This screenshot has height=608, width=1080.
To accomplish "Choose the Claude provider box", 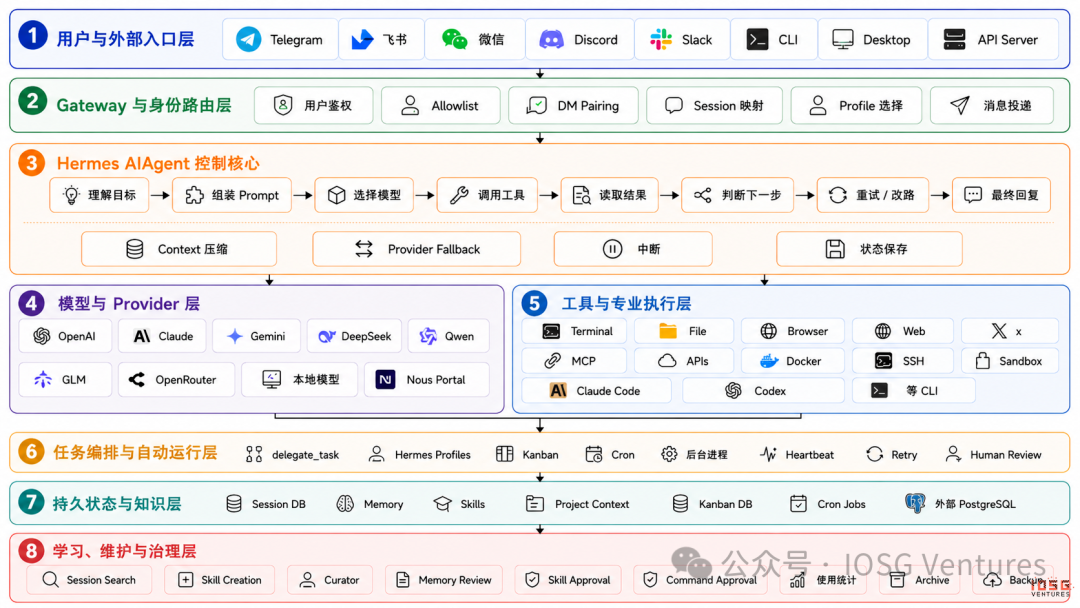I will [162, 336].
